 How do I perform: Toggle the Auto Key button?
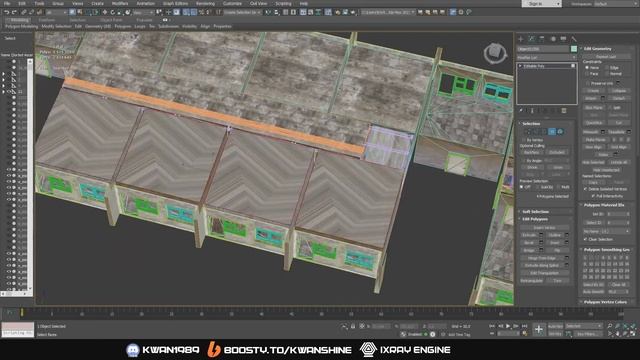(x=555, y=326)
